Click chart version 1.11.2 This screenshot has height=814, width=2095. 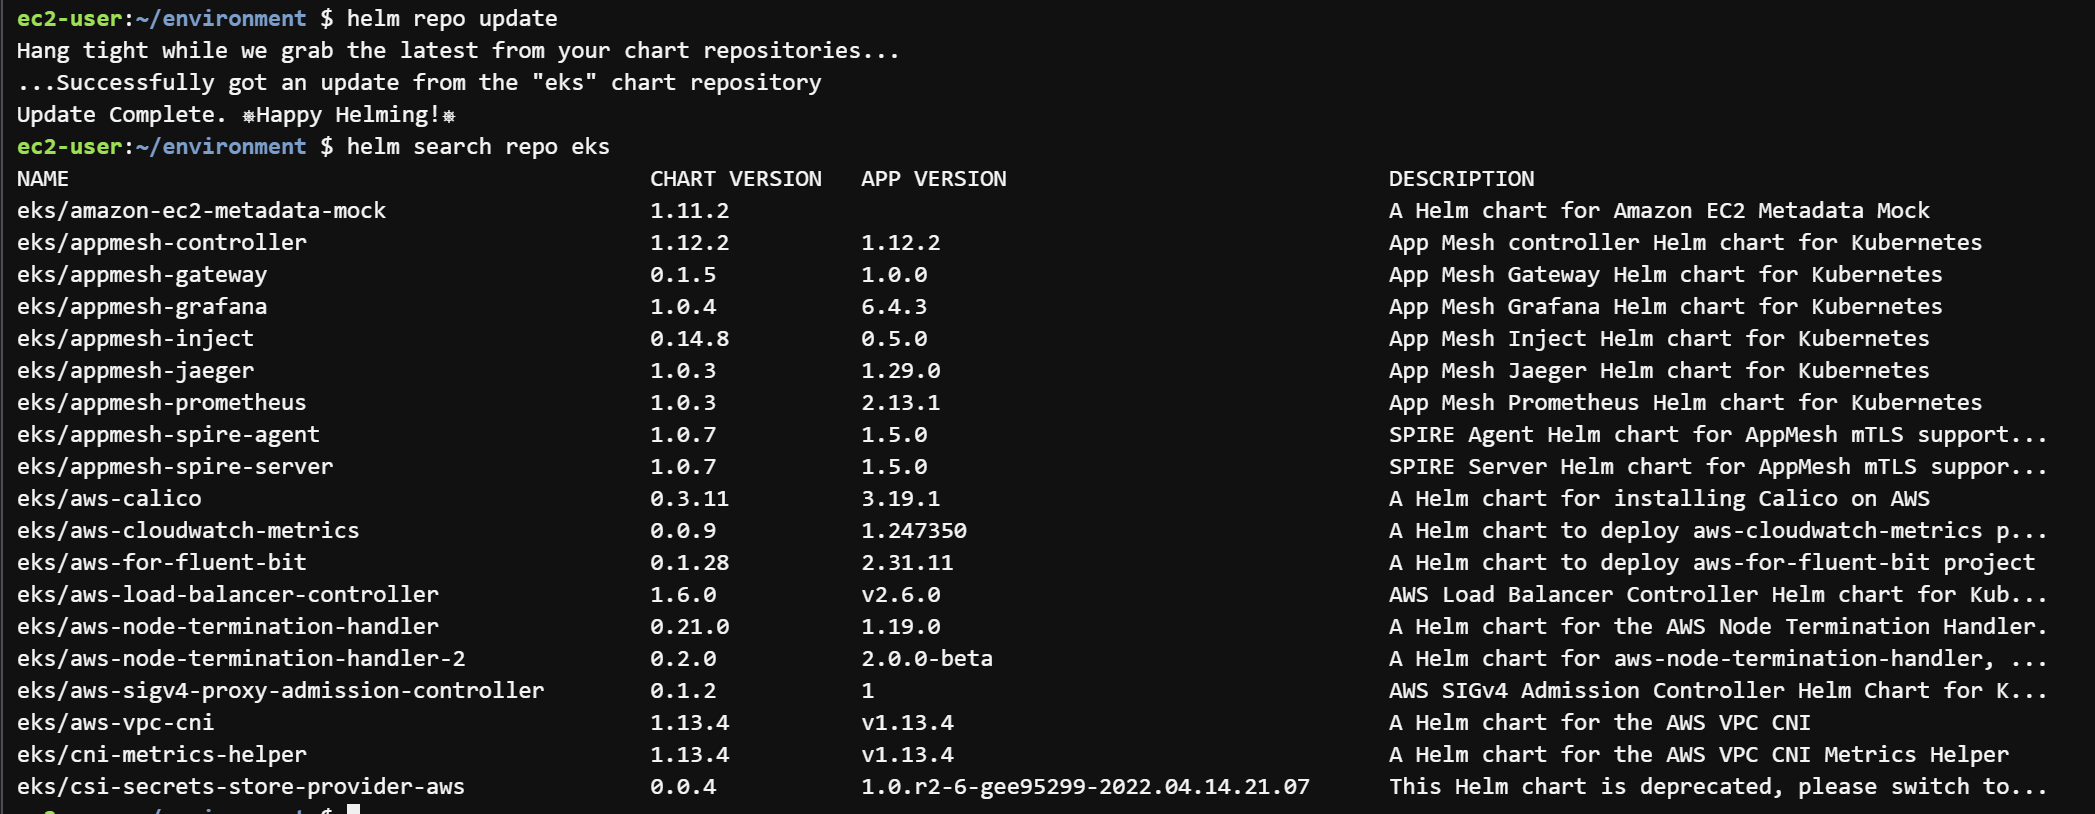point(690,211)
